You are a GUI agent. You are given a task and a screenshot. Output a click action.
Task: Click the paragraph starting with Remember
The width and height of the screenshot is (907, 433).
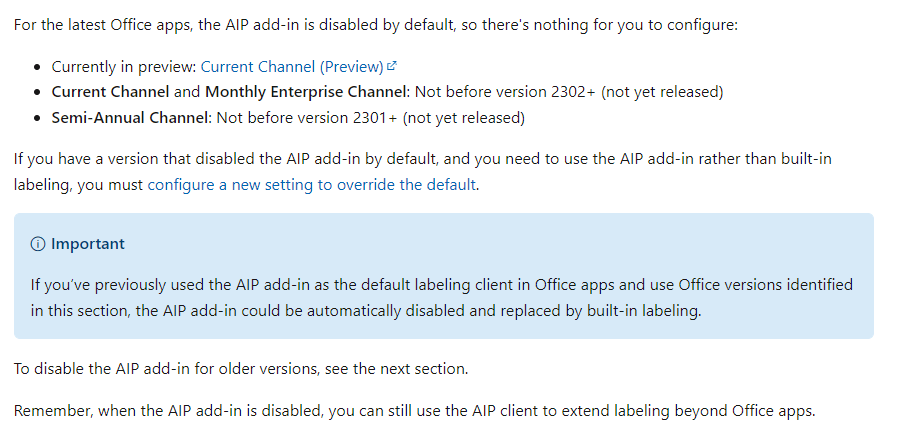[415, 411]
